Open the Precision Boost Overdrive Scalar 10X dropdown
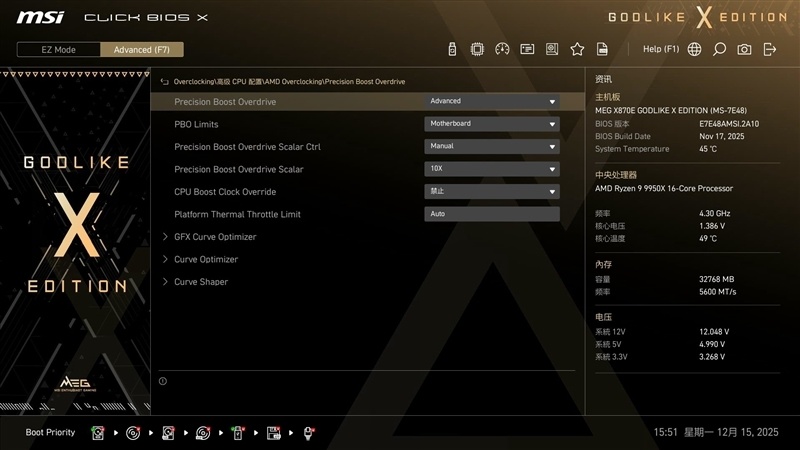 coord(492,169)
